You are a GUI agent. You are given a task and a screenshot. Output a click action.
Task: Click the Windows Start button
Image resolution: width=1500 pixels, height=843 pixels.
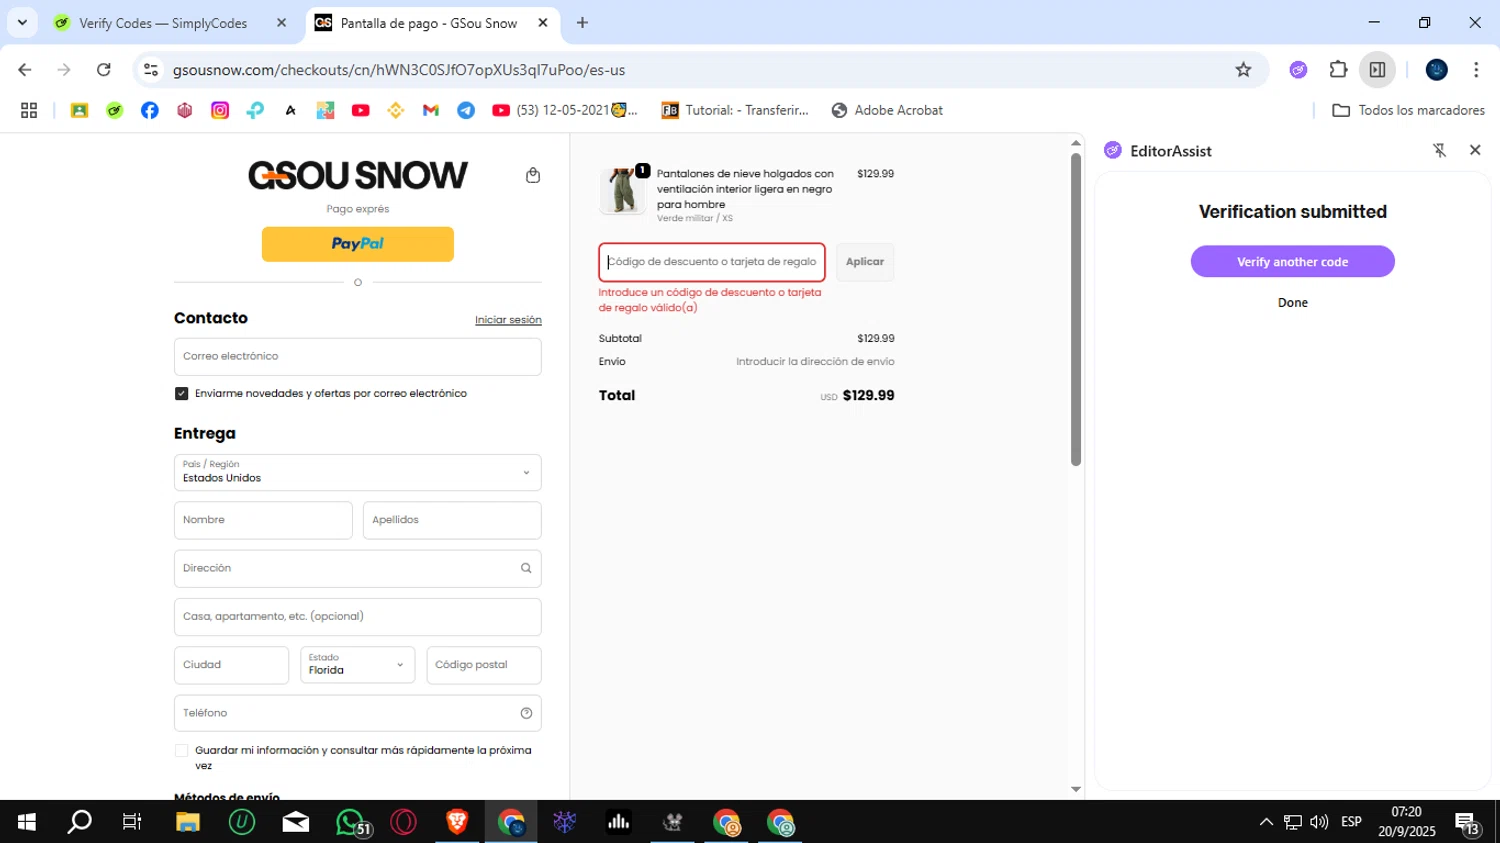(27, 822)
